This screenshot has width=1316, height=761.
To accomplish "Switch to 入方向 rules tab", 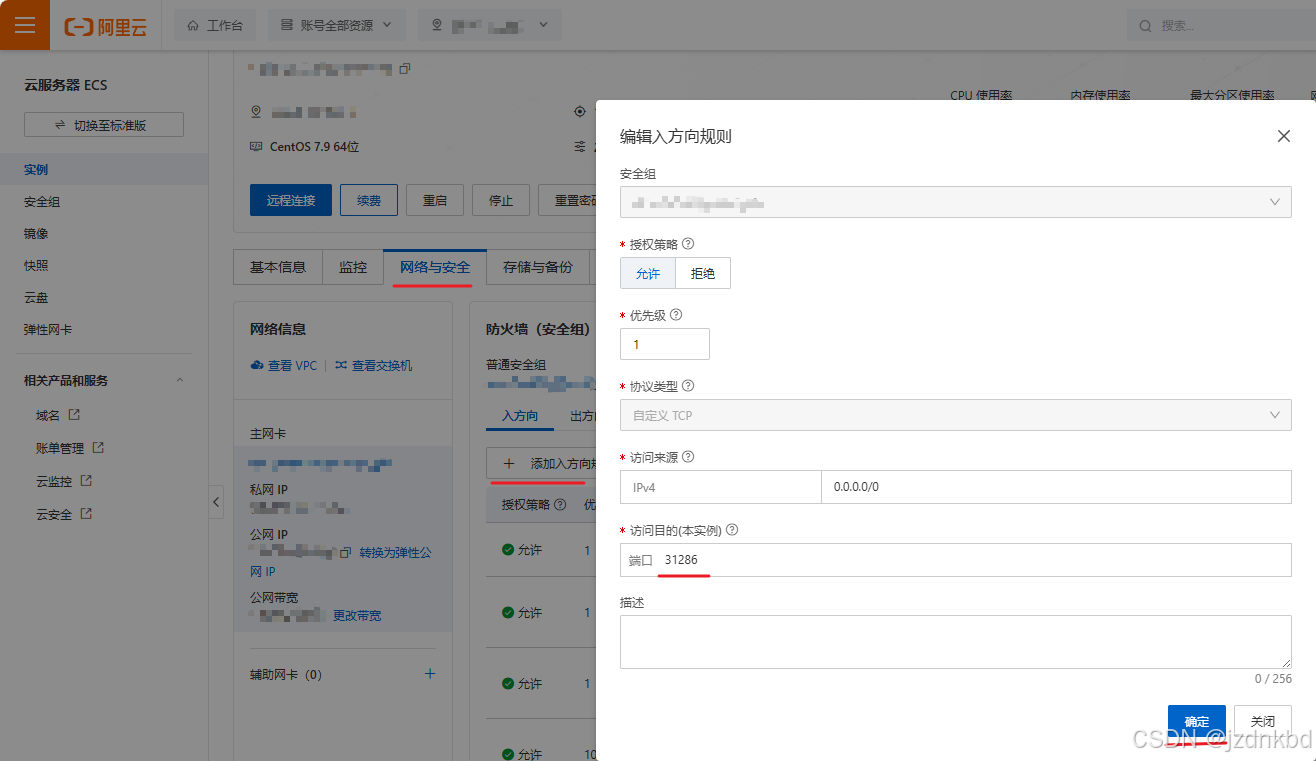I will click(x=520, y=415).
